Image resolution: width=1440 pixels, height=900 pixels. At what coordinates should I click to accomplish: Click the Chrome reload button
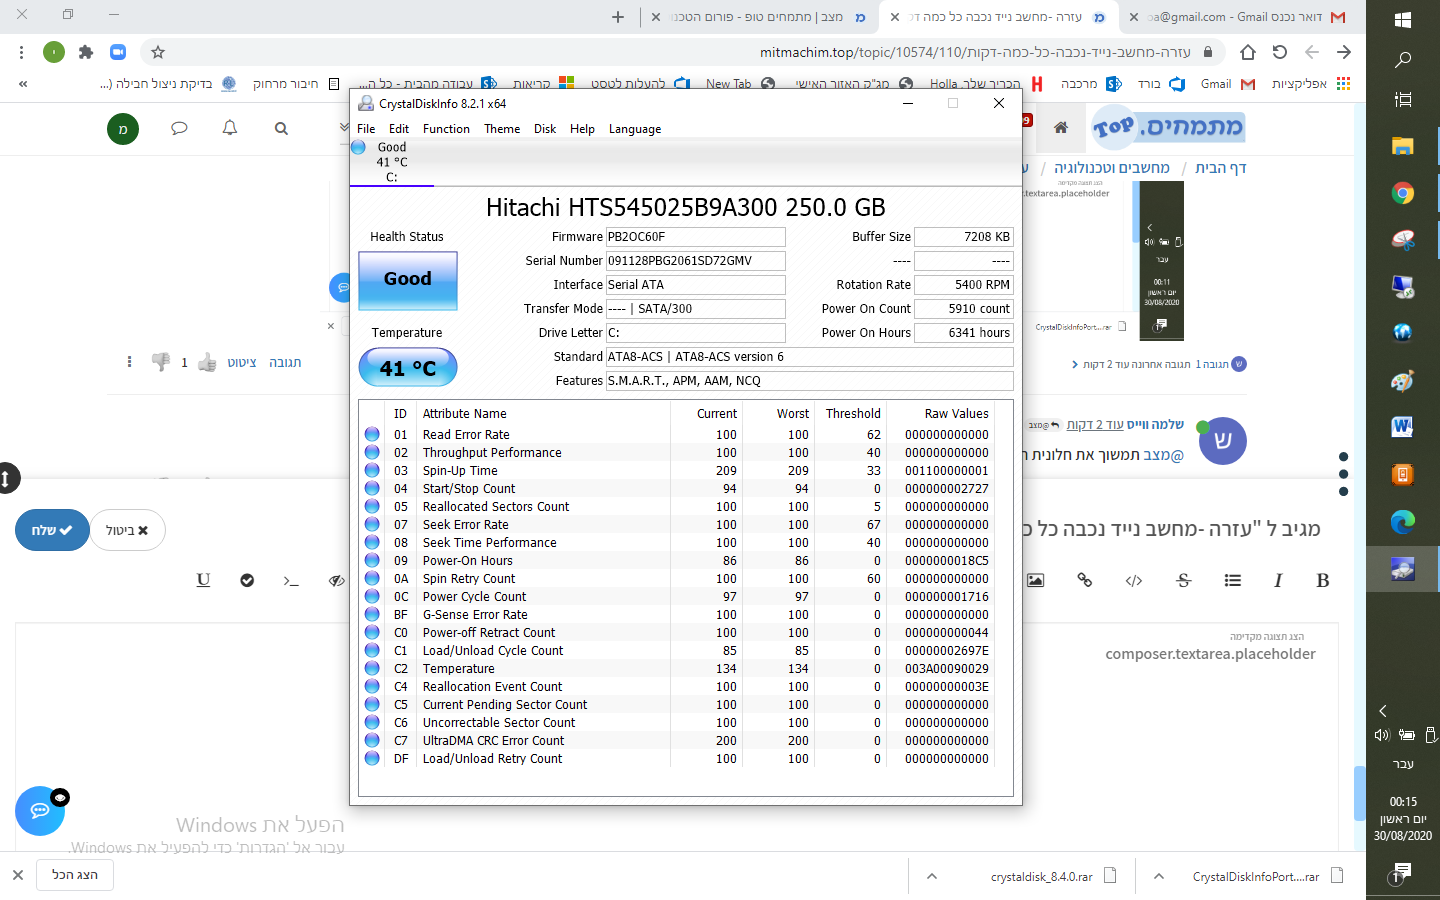1279,52
